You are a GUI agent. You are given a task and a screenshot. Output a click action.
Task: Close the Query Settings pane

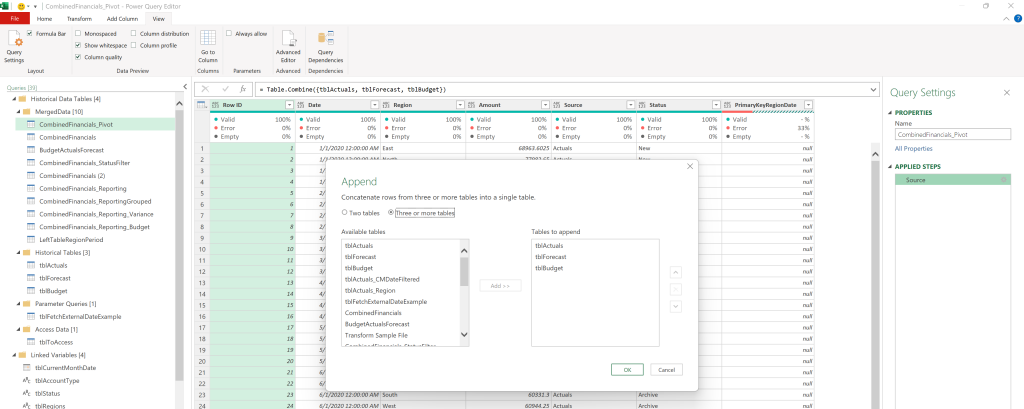[x=1006, y=93]
